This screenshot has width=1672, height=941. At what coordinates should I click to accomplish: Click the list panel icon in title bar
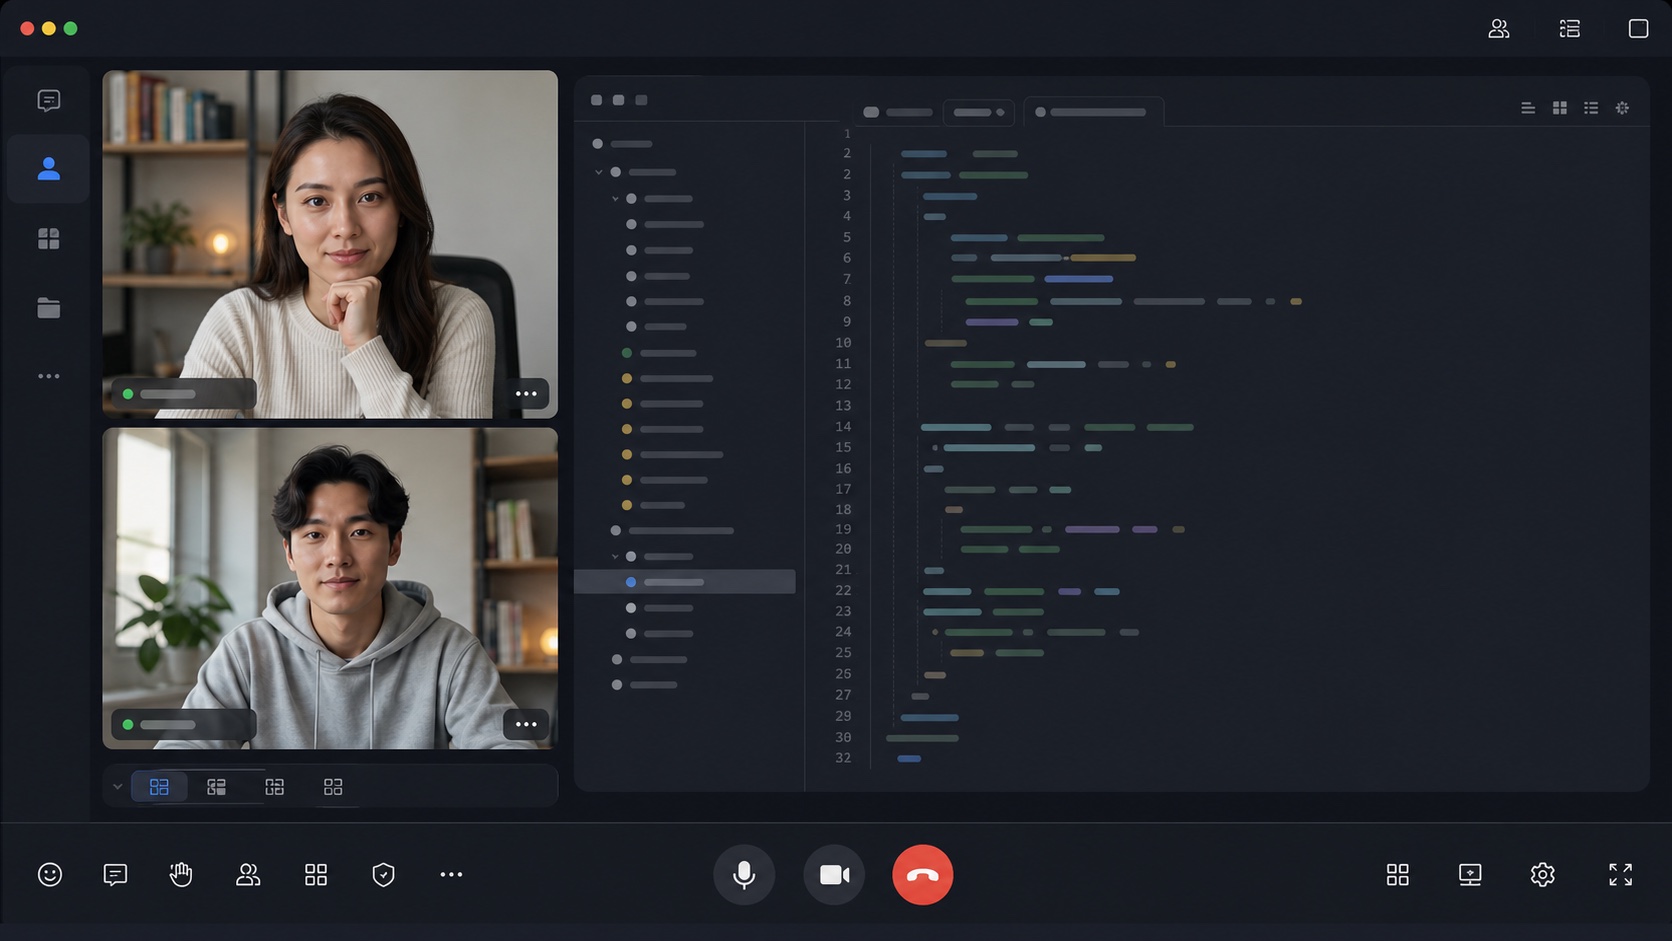tap(1569, 29)
